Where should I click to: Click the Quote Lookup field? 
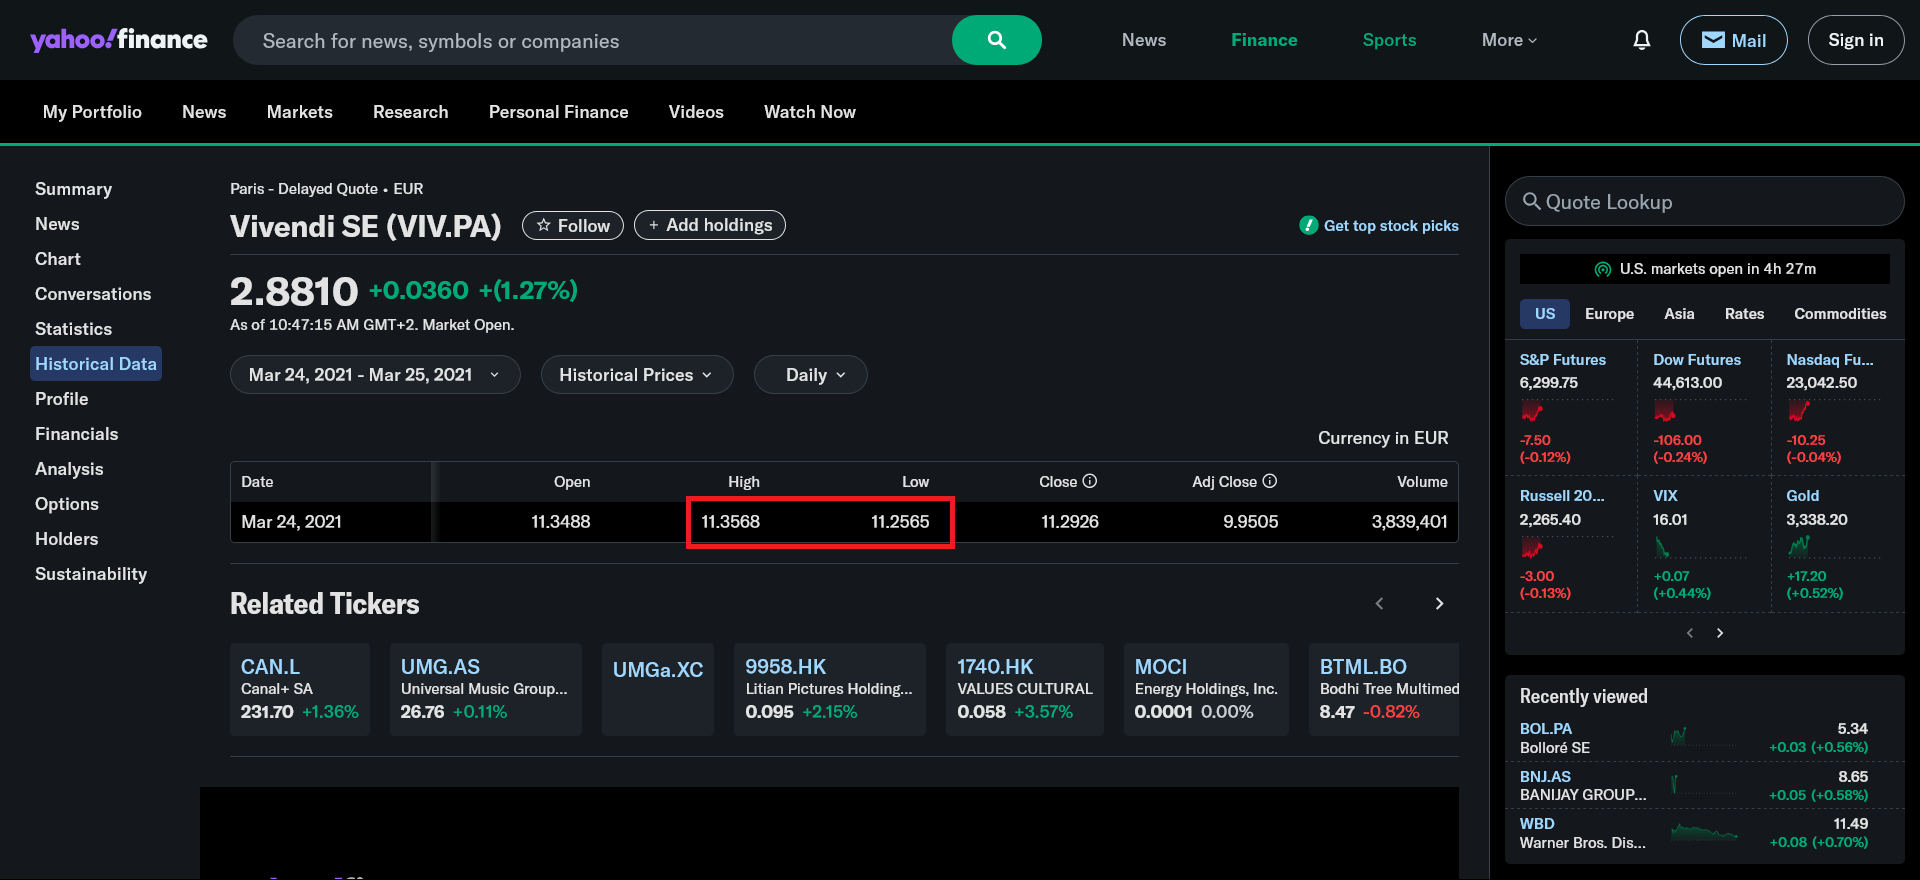1705,202
